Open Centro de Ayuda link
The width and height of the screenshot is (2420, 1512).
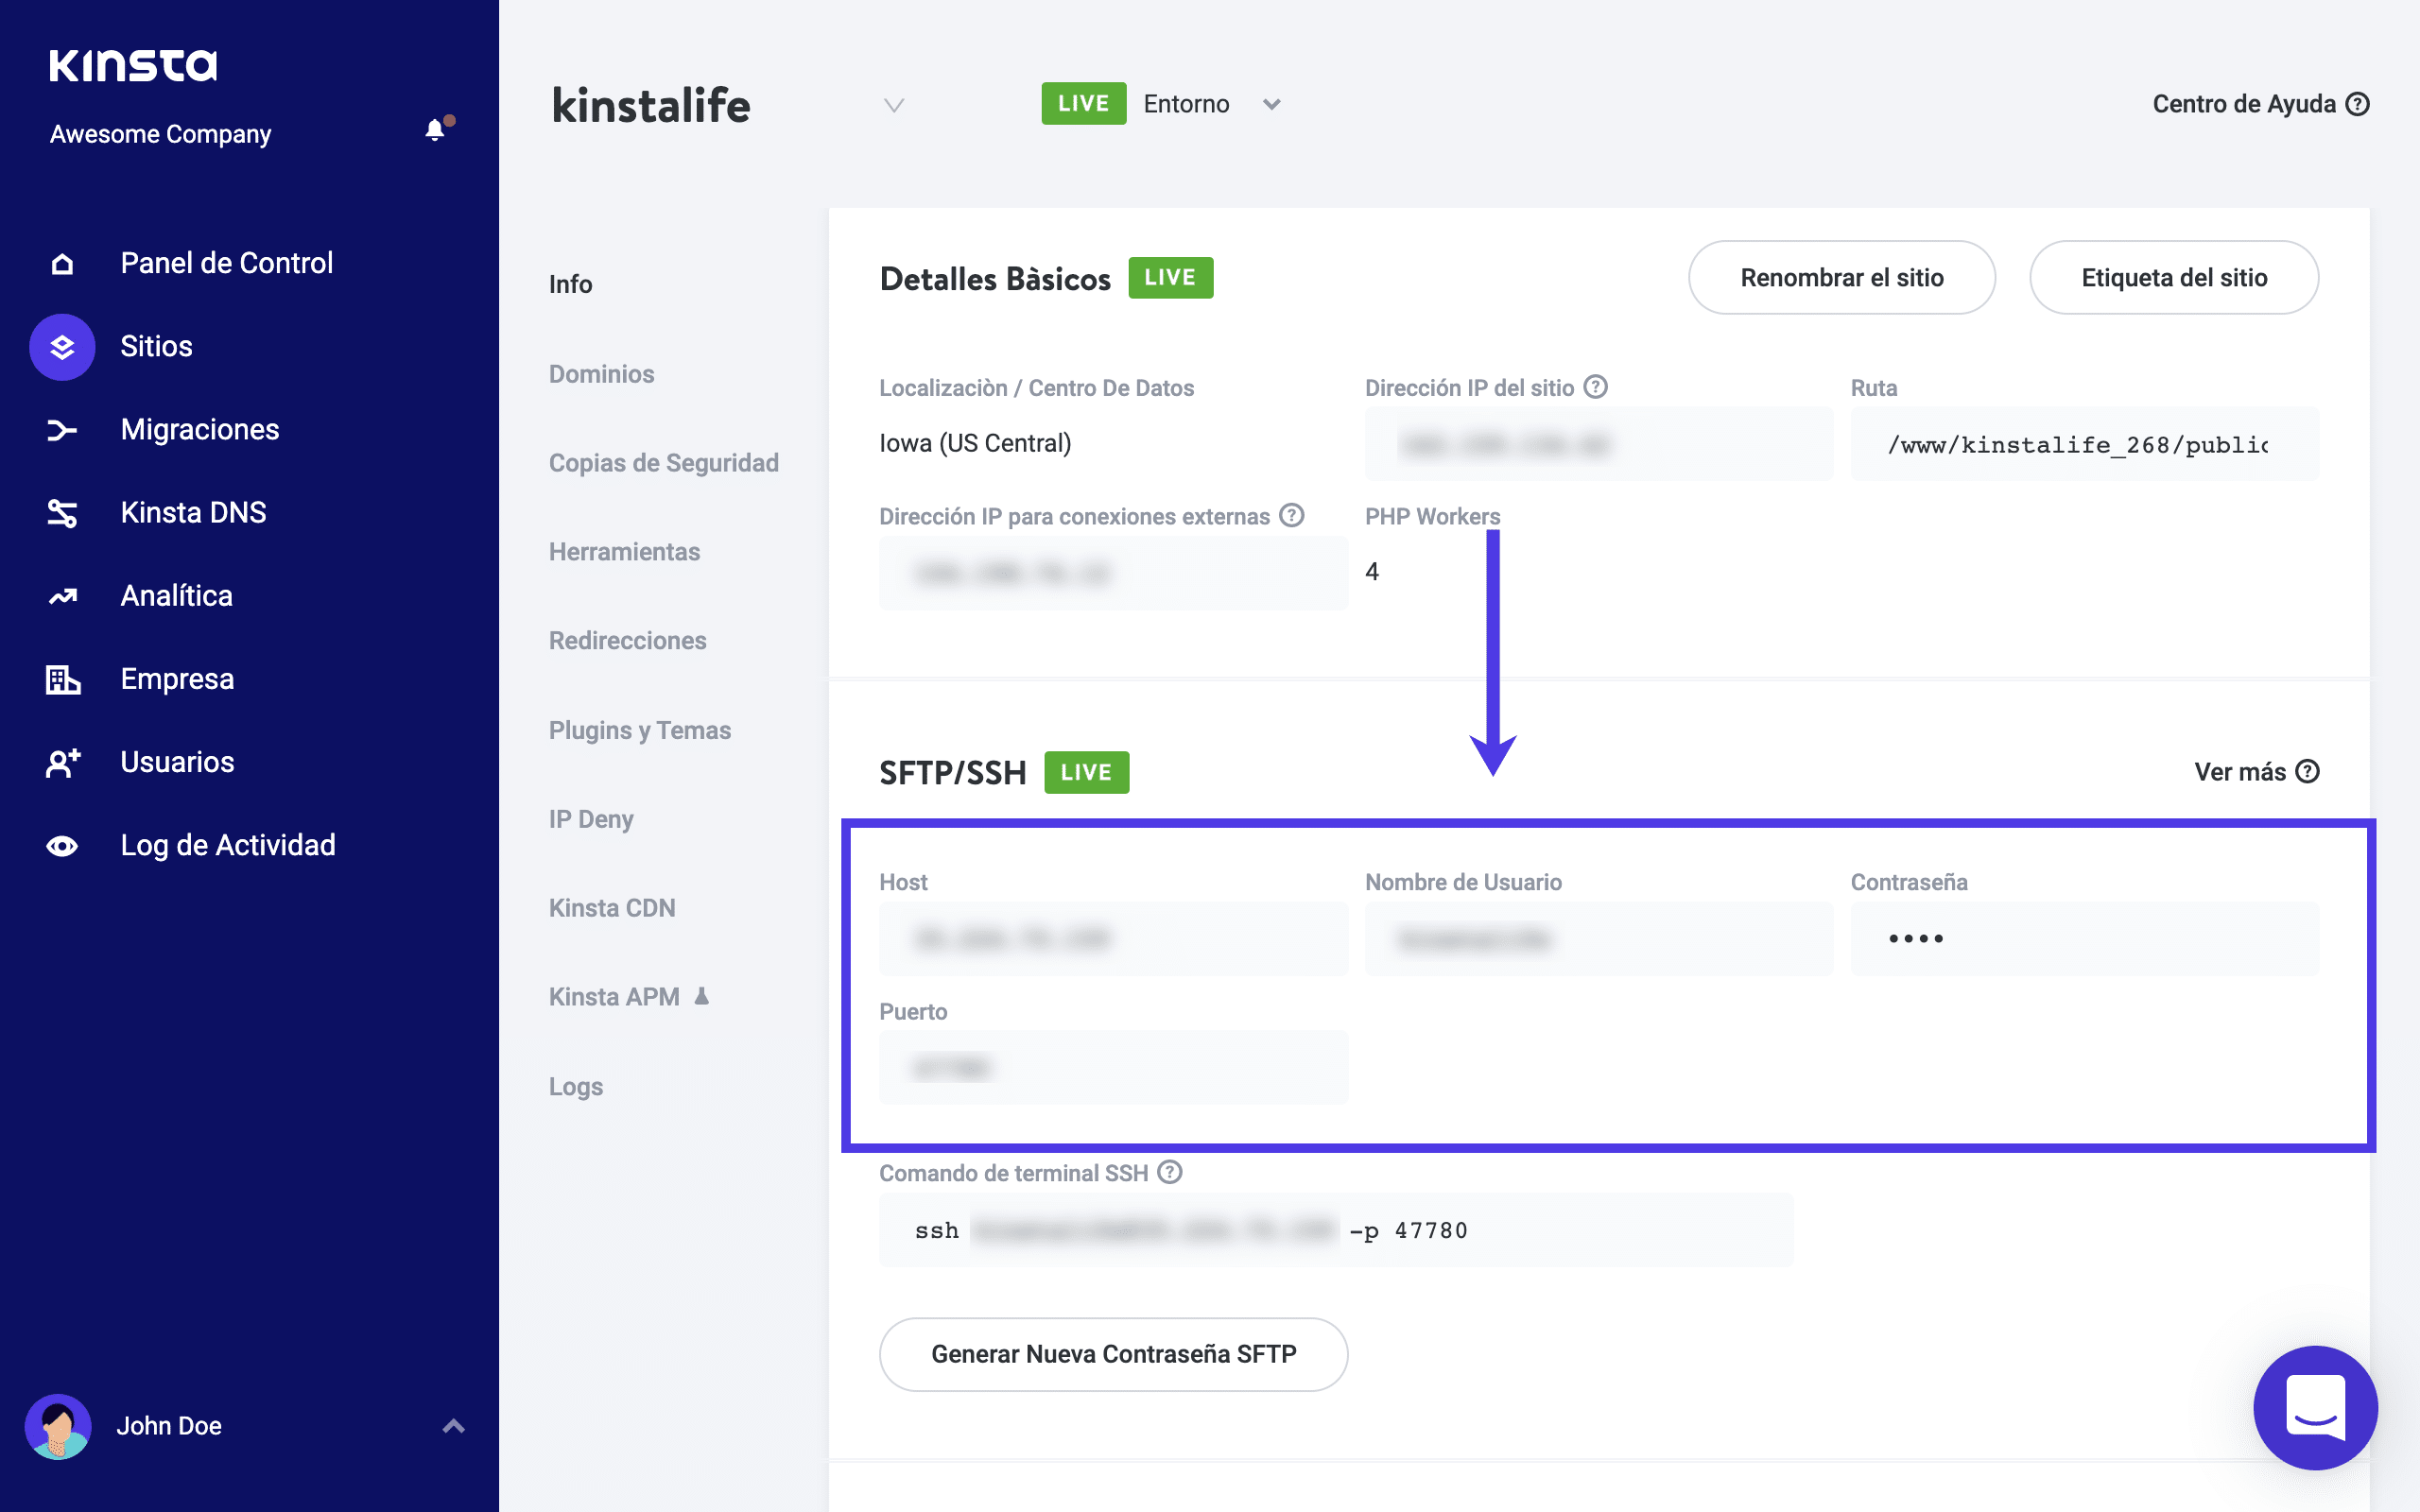pyautogui.click(x=2259, y=104)
